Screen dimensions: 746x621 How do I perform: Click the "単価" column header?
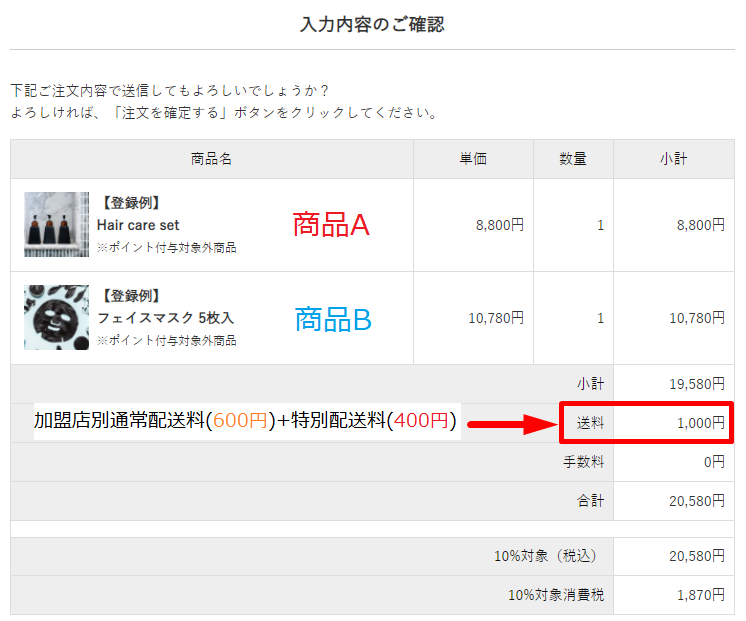point(473,159)
